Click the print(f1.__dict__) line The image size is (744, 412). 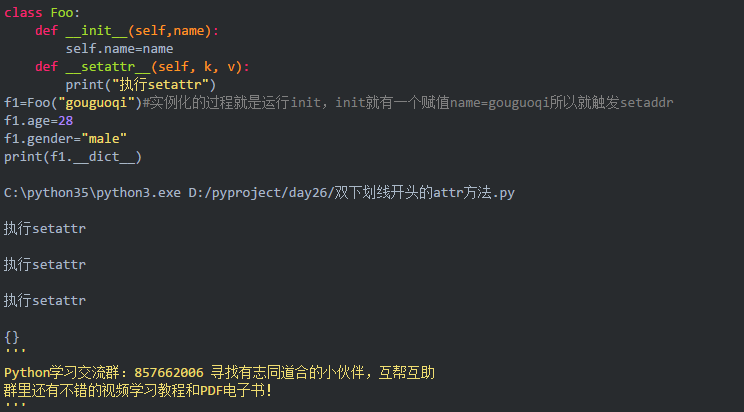(x=73, y=157)
